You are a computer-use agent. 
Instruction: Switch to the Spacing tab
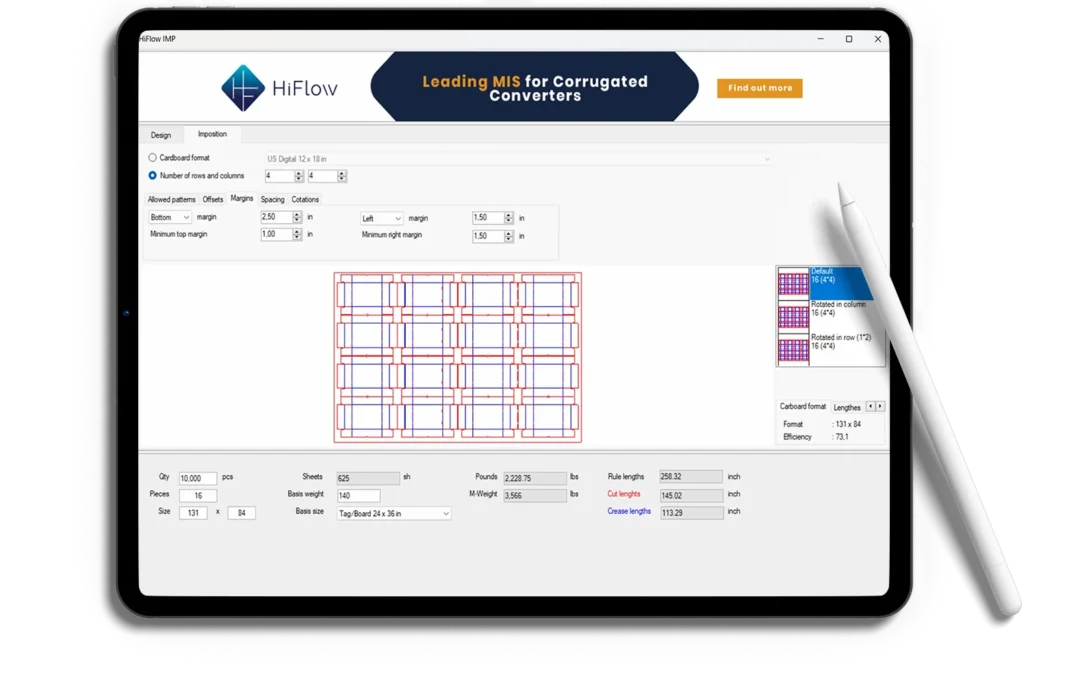272,199
